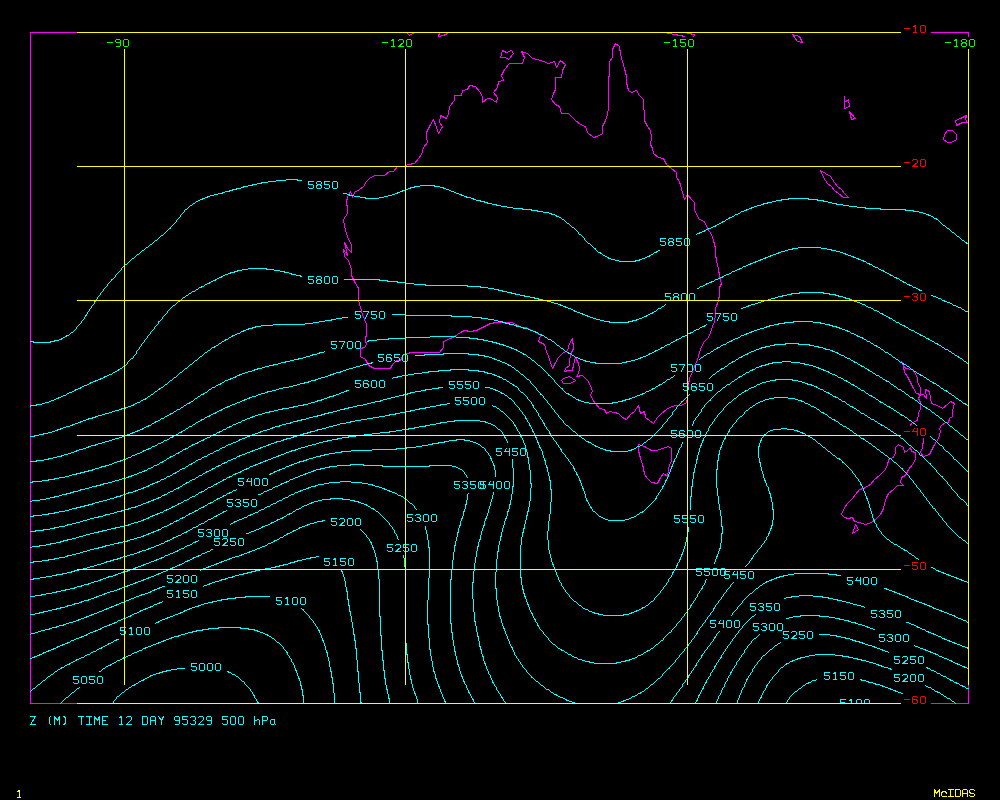Click the -120 longitude label

coord(397,43)
